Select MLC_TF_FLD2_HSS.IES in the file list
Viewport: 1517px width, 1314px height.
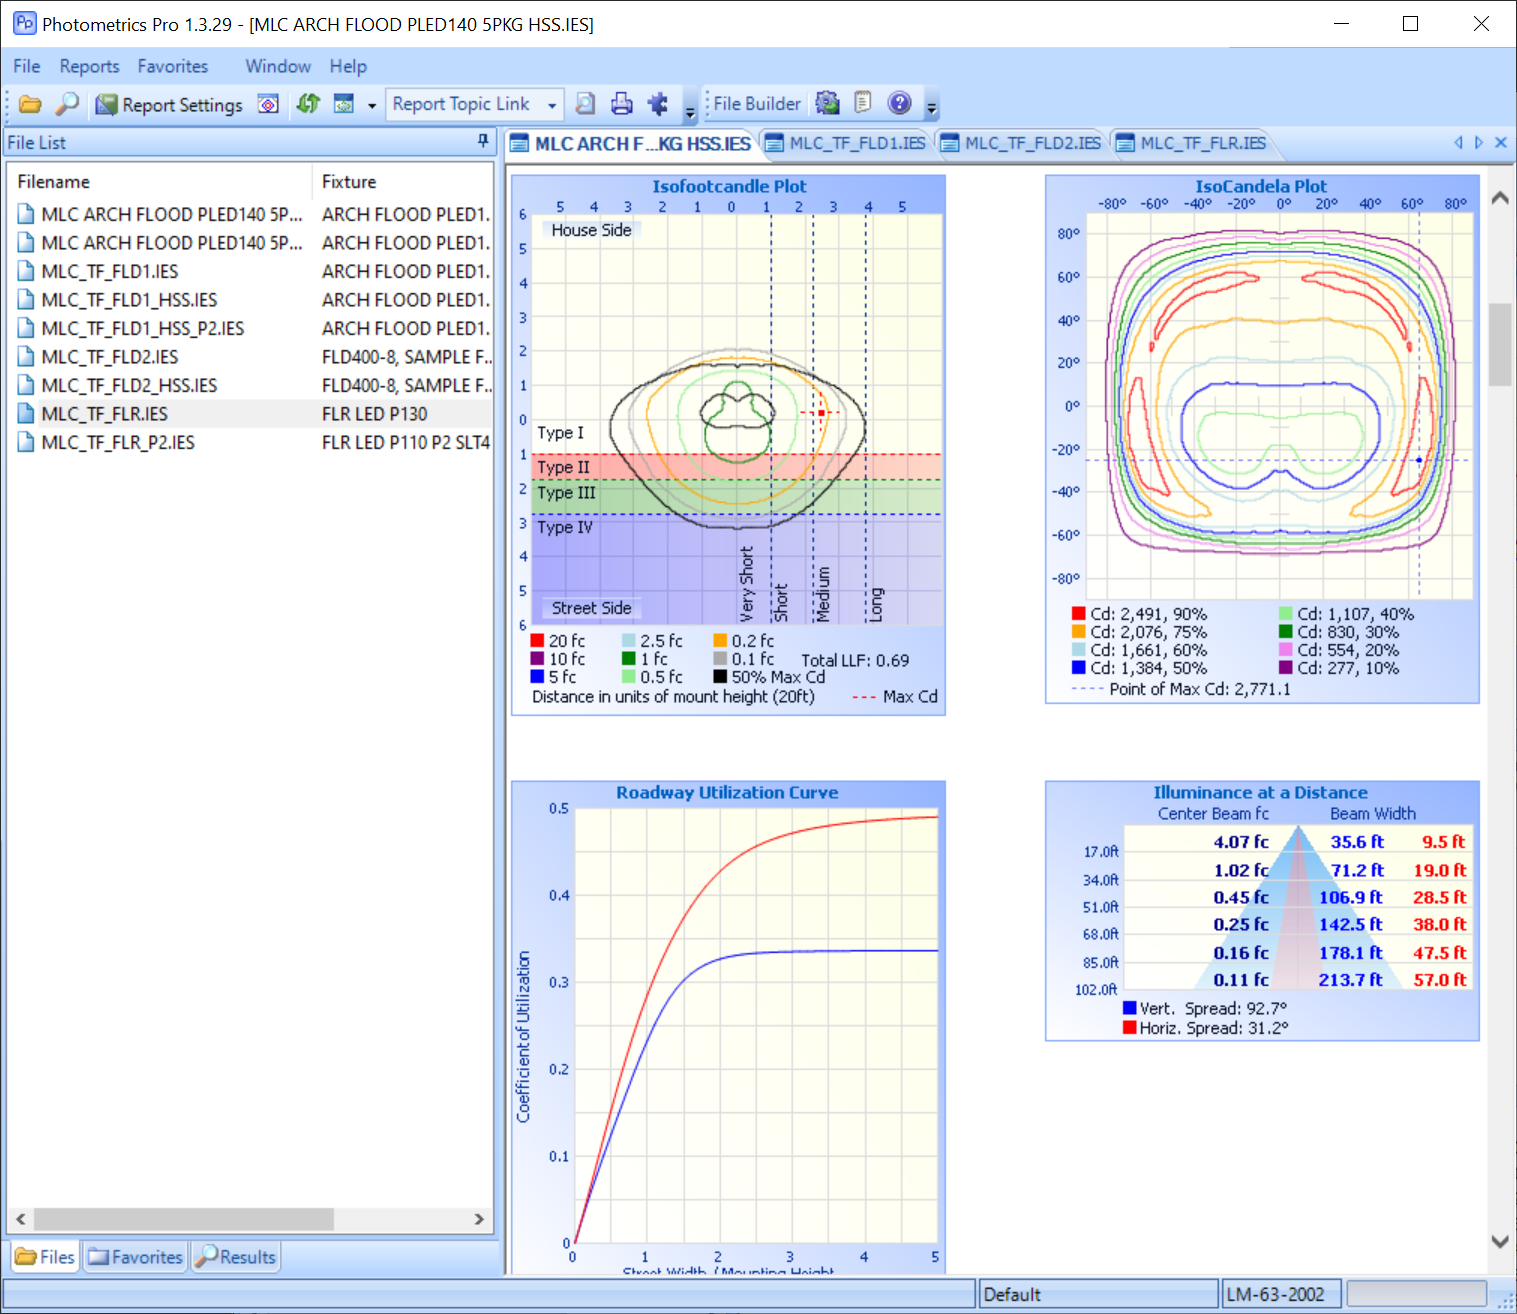[129, 385]
